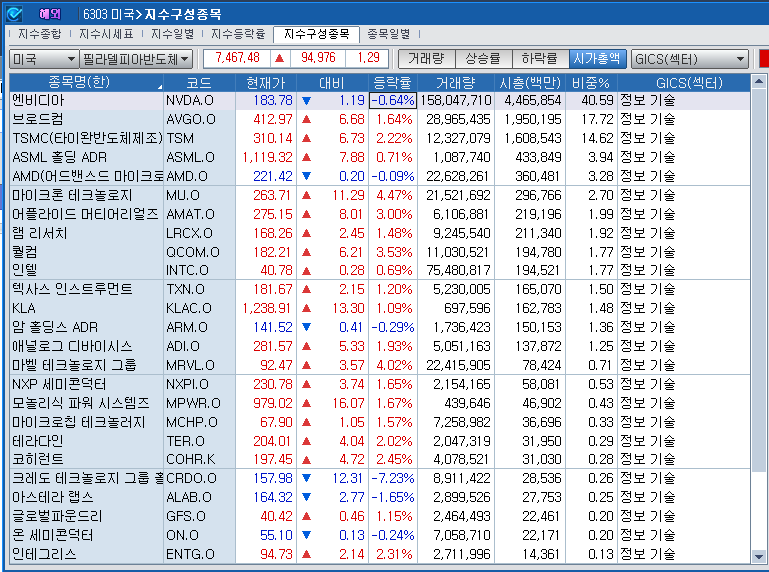This screenshot has width=769, height=572.
Task: Click the vertical scrollbar thumb
Action: pyautogui.click(x=759, y=281)
